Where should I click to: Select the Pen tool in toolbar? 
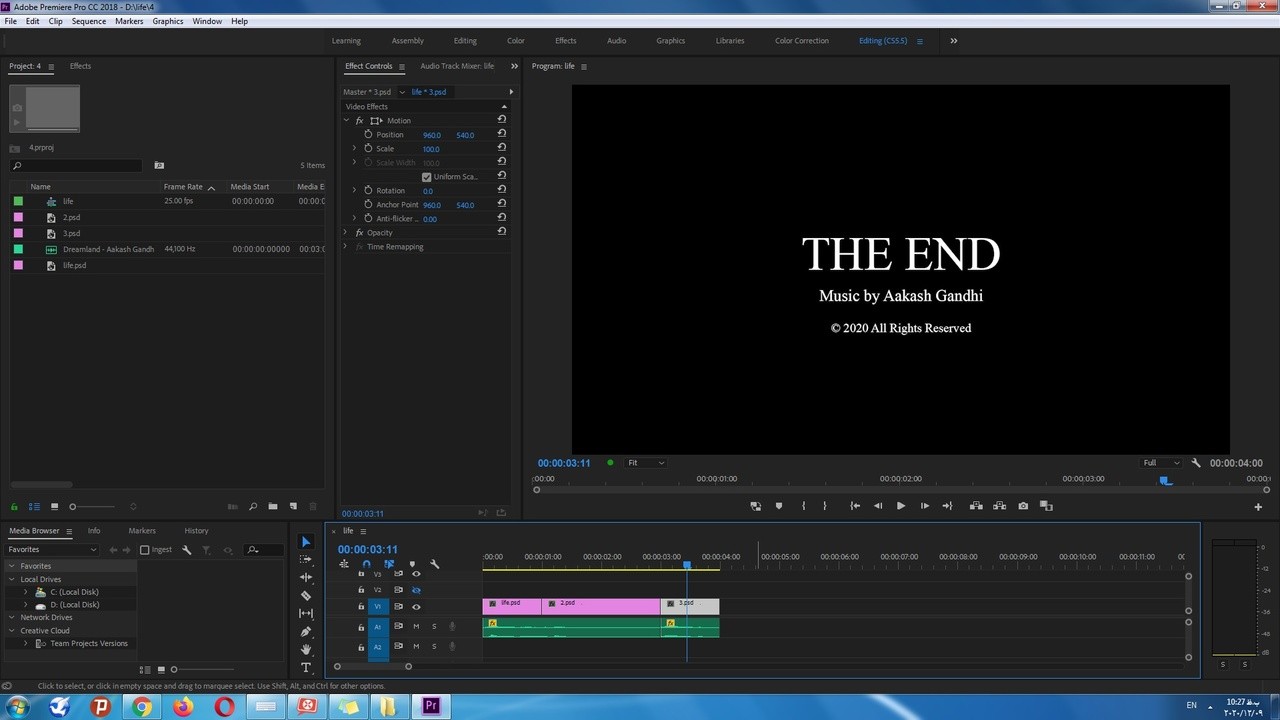(306, 632)
